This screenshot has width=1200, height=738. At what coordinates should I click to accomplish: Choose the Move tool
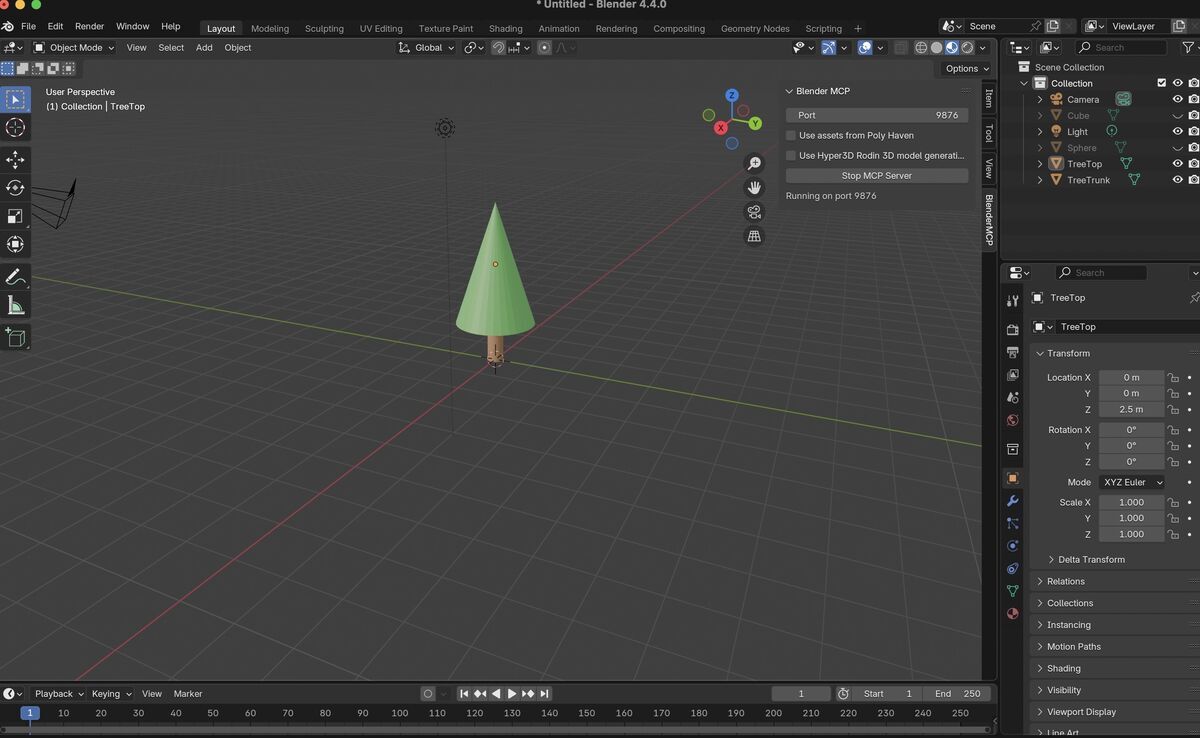[x=15, y=160]
